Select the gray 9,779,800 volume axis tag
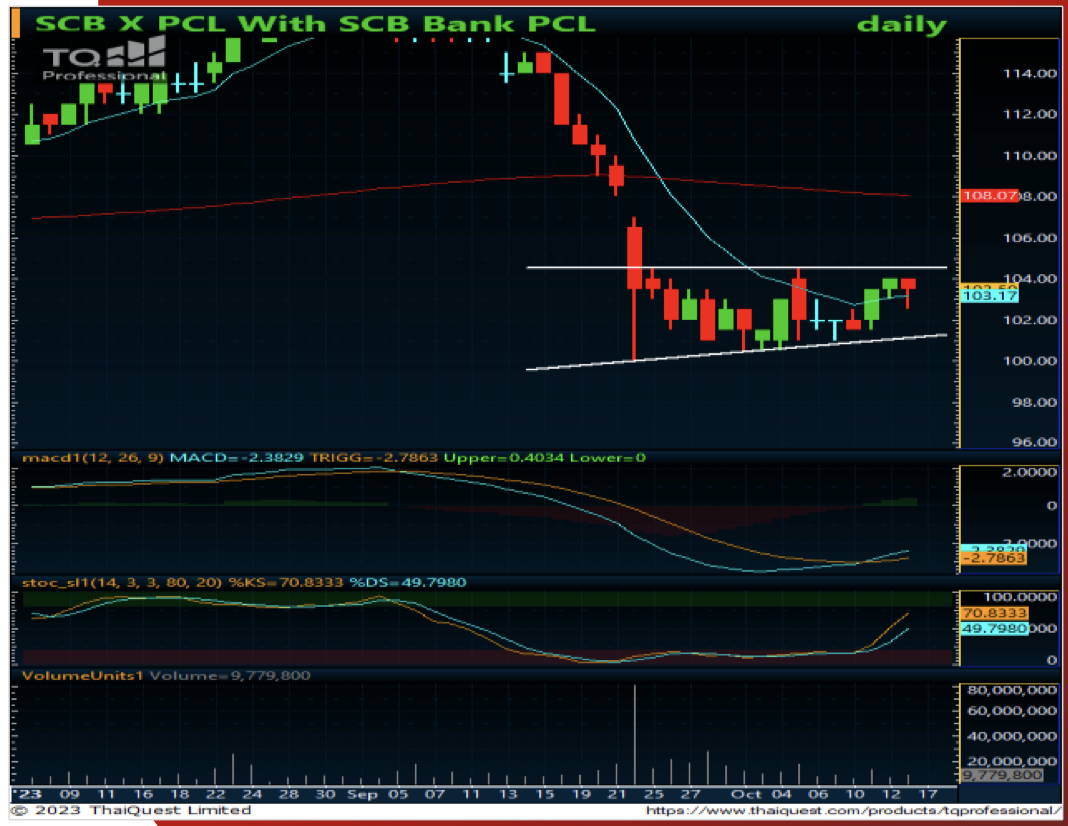1068x826 pixels. click(1001, 775)
